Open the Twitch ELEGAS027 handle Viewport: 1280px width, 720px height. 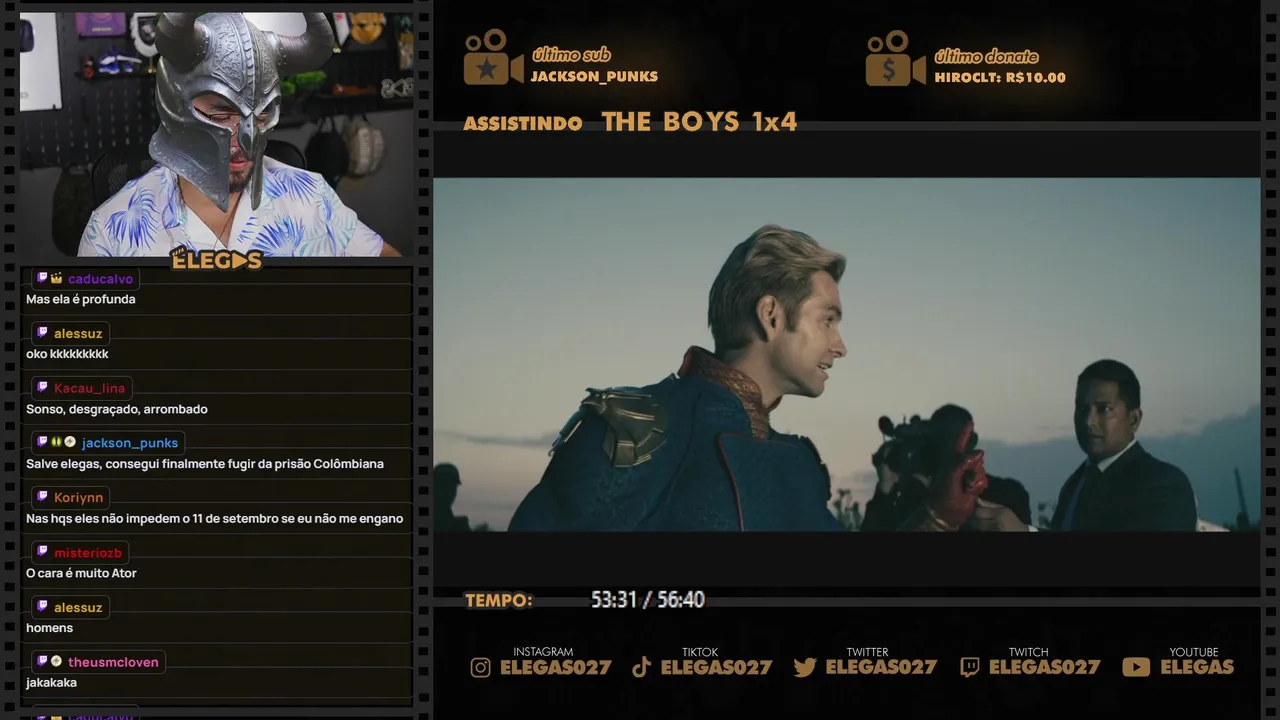pyautogui.click(x=1045, y=667)
